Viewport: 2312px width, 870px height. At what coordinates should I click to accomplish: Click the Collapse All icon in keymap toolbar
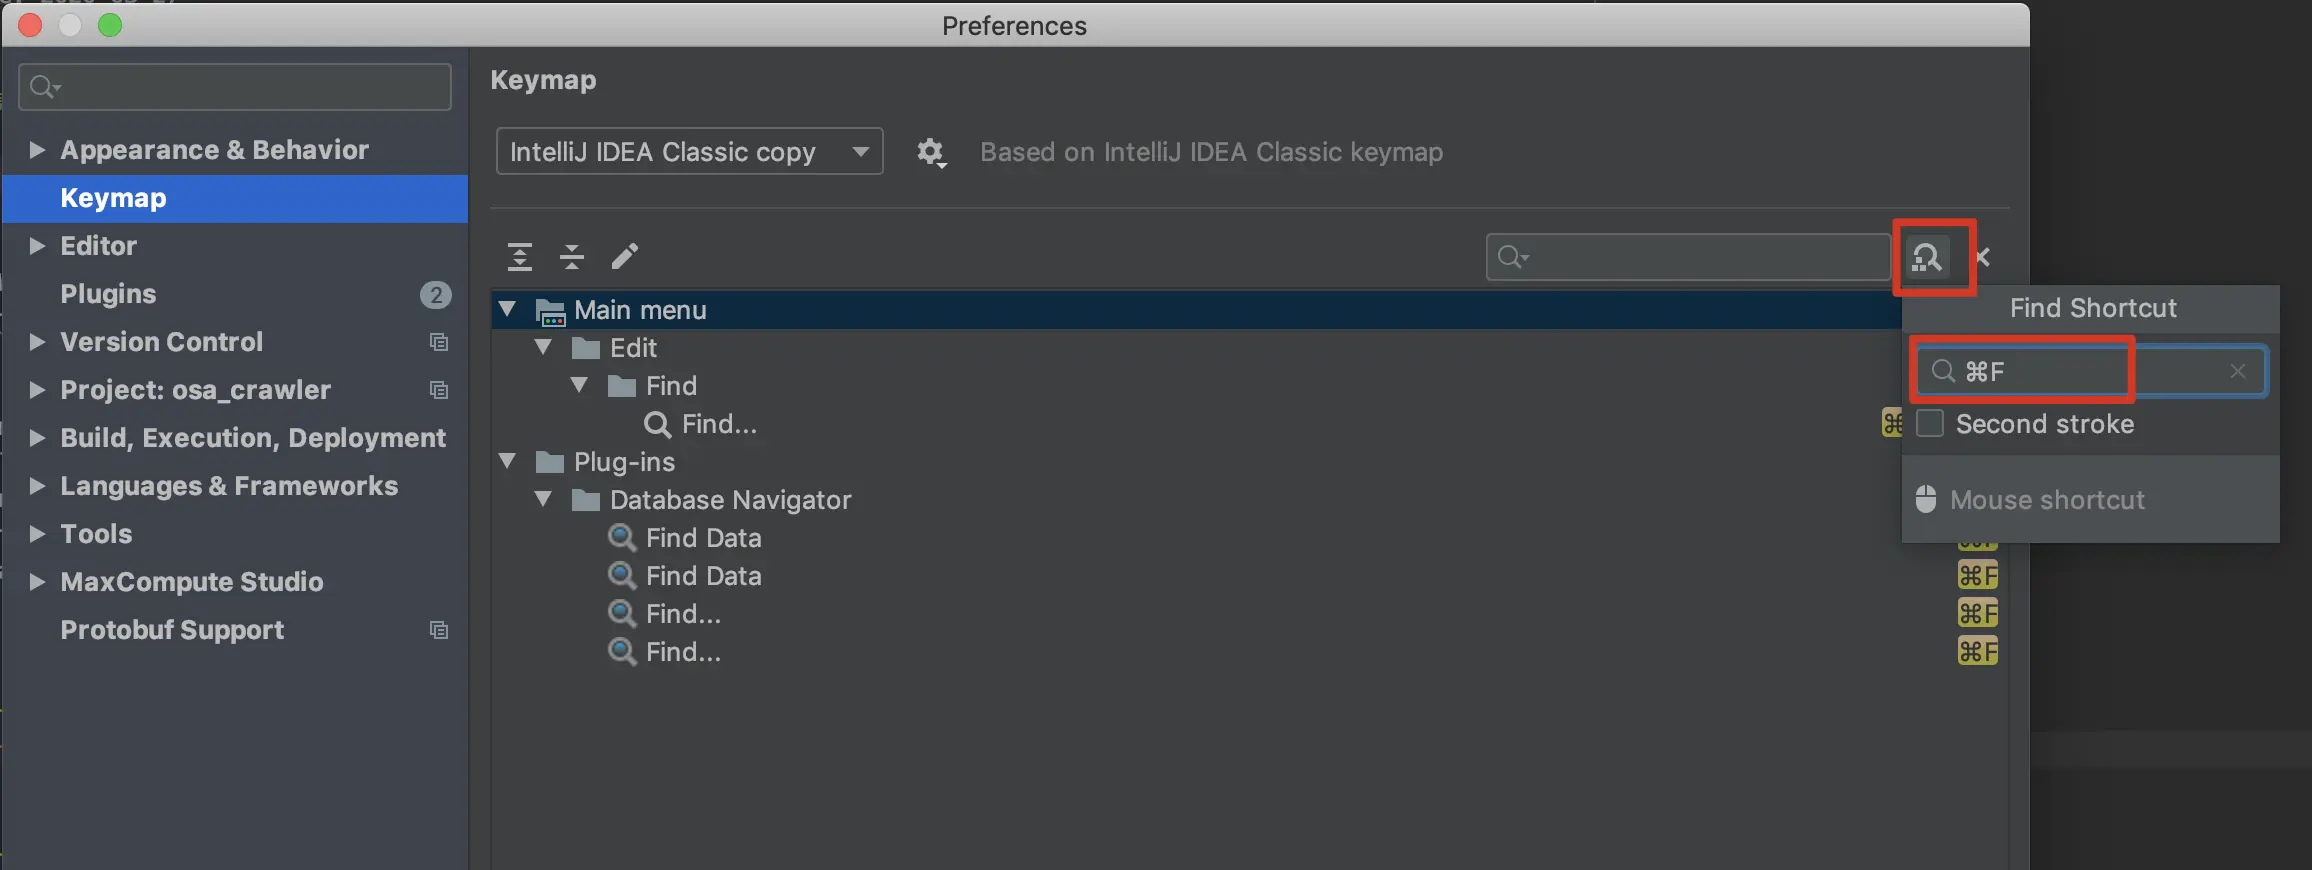tap(572, 257)
